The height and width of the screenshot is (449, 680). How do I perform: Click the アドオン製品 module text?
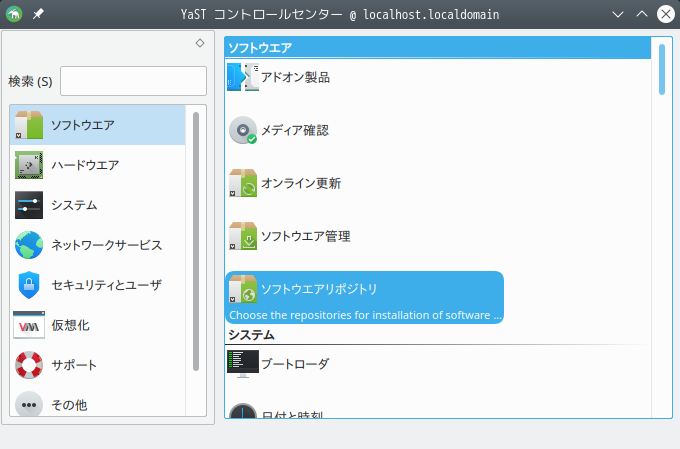point(295,77)
